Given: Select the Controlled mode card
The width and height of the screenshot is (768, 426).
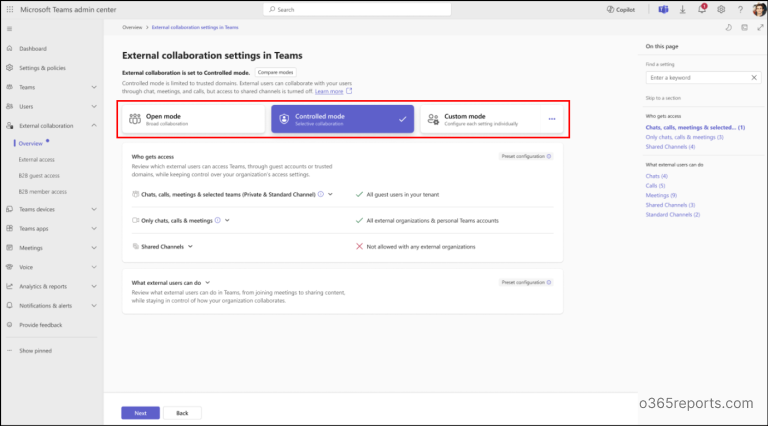Looking at the screenshot, I should 342,119.
